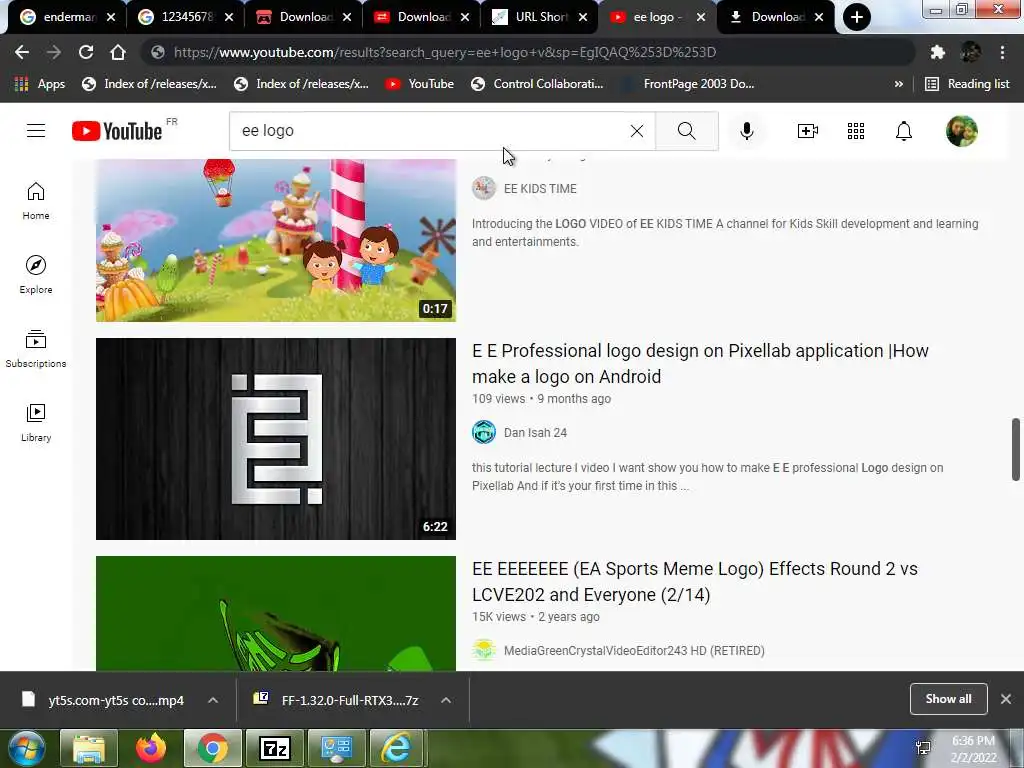Open the green EA Sports meme thumbnail
Image resolution: width=1024 pixels, height=768 pixels.
[276, 614]
